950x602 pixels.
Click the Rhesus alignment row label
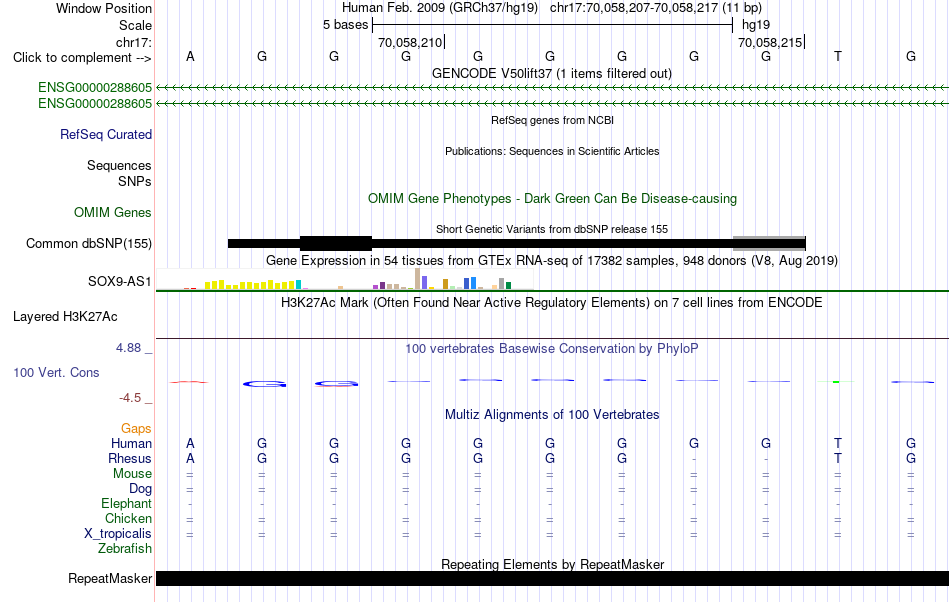click(130, 458)
